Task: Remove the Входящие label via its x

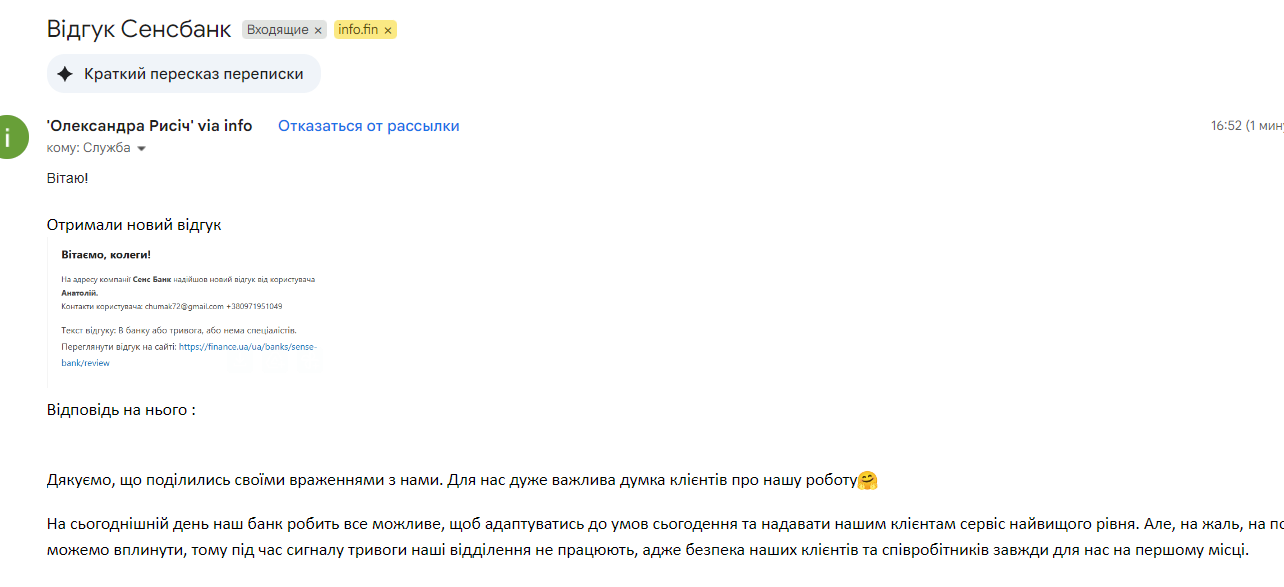Action: (318, 30)
